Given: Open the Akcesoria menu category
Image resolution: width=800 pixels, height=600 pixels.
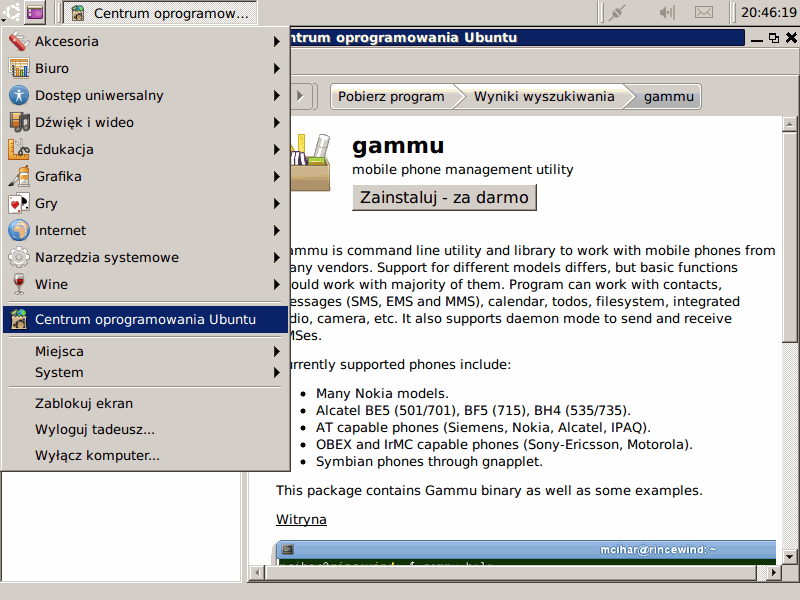Looking at the screenshot, I should [66, 42].
